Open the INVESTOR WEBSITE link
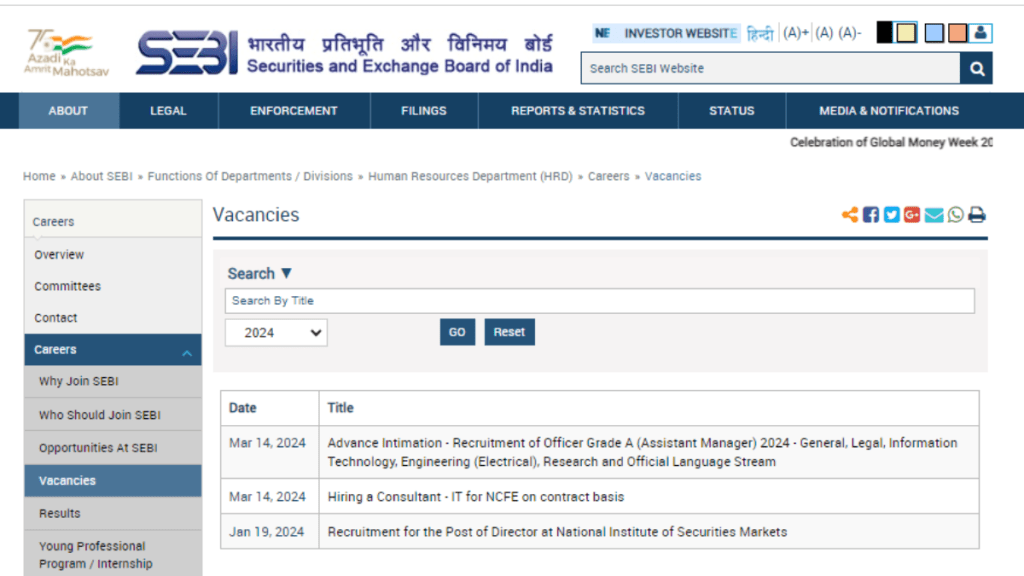 tap(680, 33)
